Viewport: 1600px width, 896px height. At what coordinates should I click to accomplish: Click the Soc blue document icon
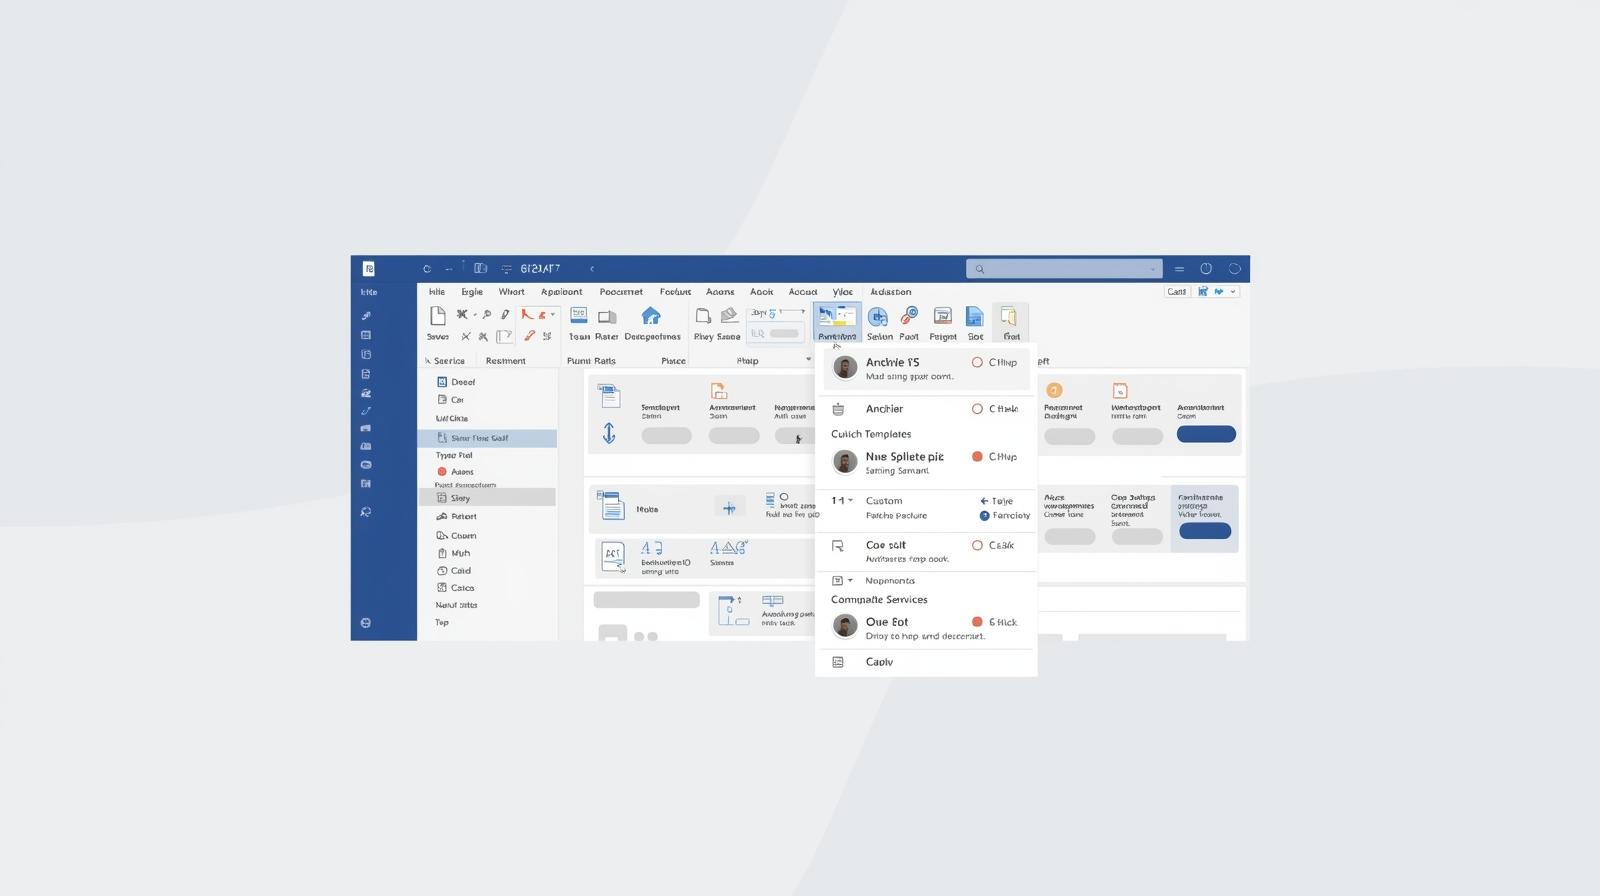click(974, 317)
